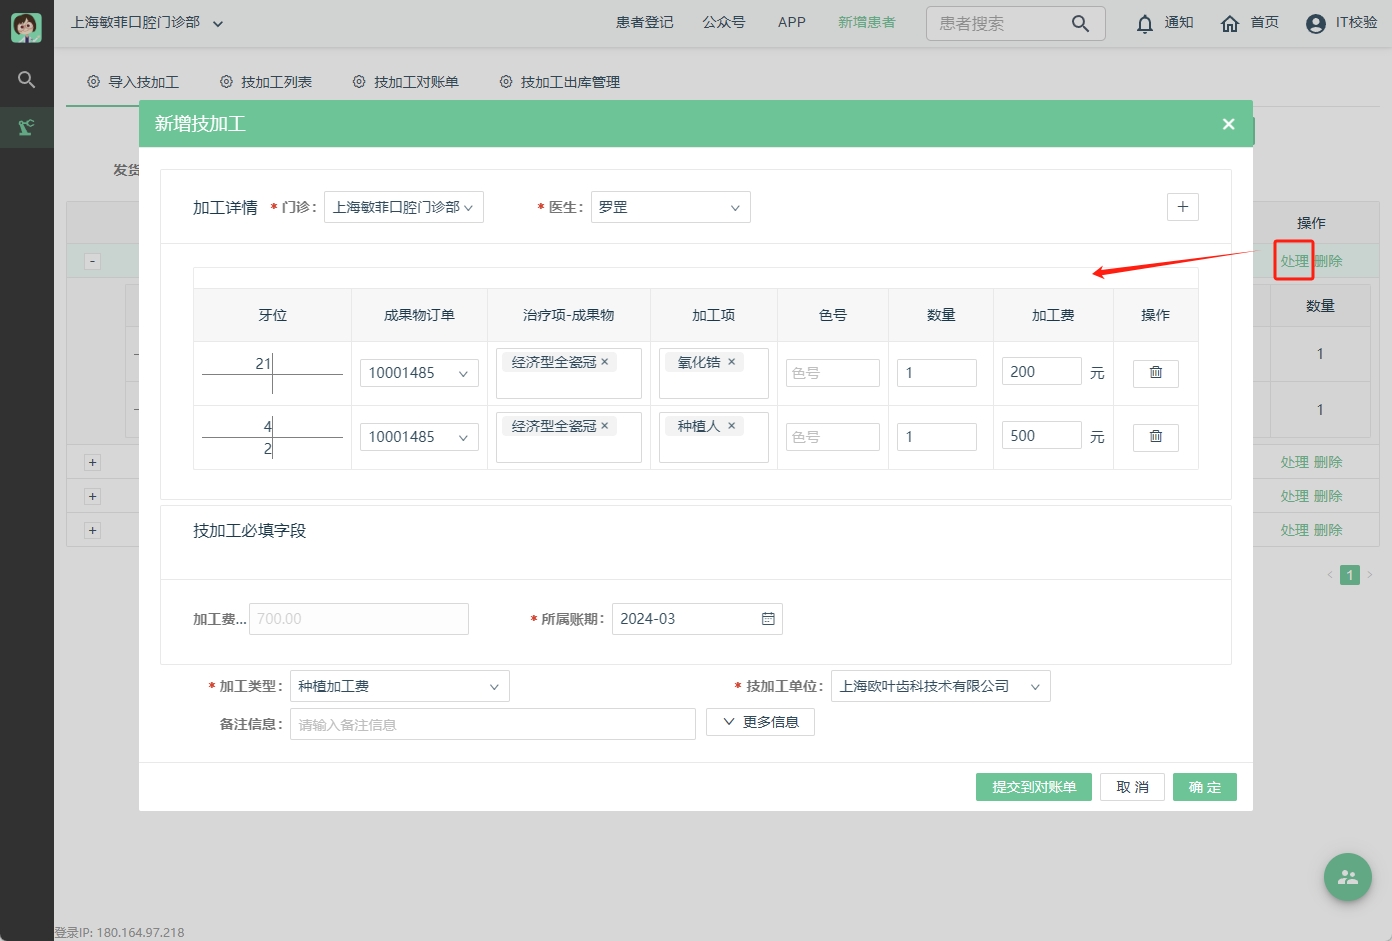Expand the 加工类型 dropdown
This screenshot has width=1392, height=941.
pyautogui.click(x=399, y=686)
